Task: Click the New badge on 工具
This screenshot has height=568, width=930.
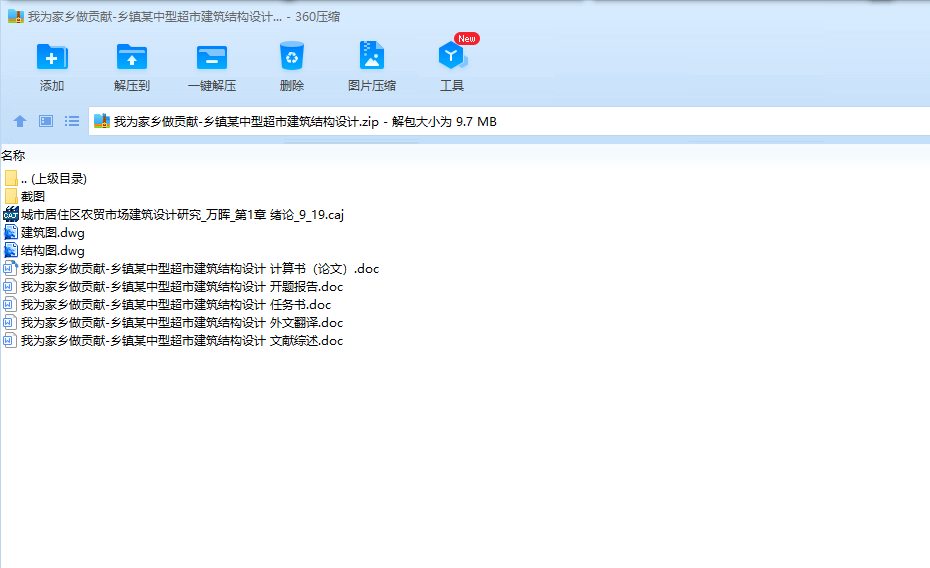Action: pyautogui.click(x=467, y=39)
